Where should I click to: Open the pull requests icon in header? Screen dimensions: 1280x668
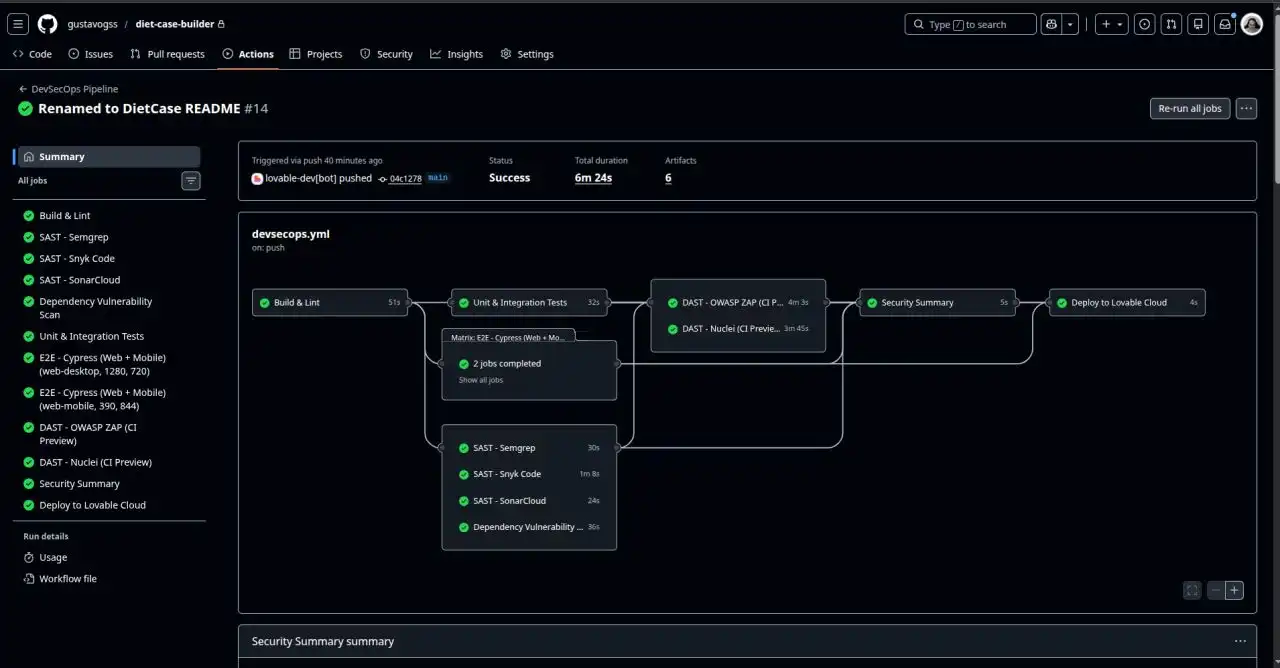click(x=1171, y=24)
